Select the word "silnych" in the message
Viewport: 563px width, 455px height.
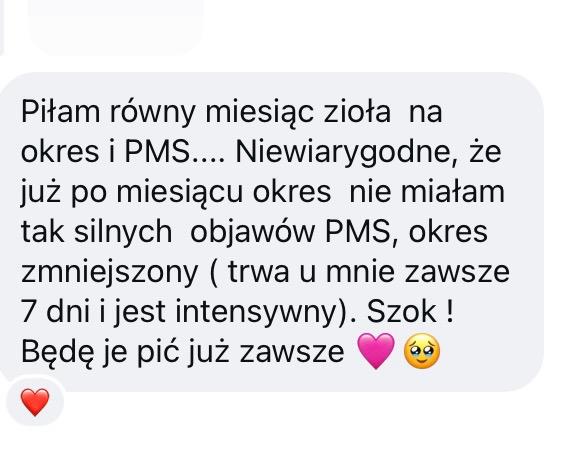coord(123,232)
